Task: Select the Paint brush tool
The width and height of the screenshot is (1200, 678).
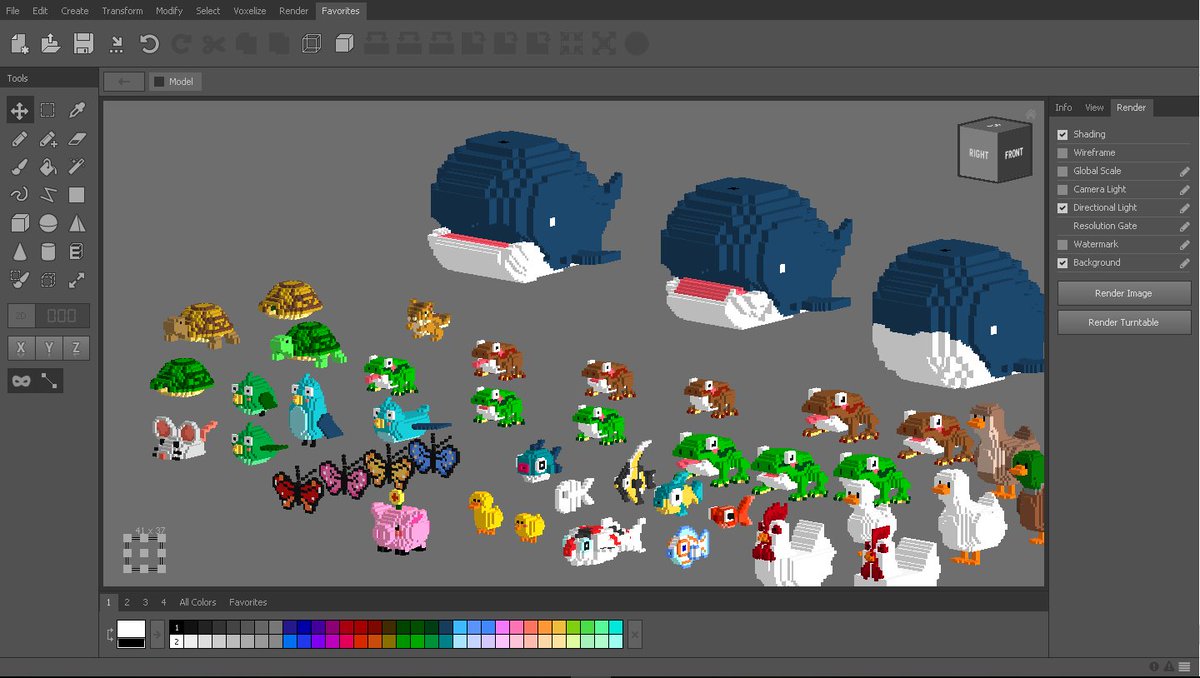Action: click(19, 167)
